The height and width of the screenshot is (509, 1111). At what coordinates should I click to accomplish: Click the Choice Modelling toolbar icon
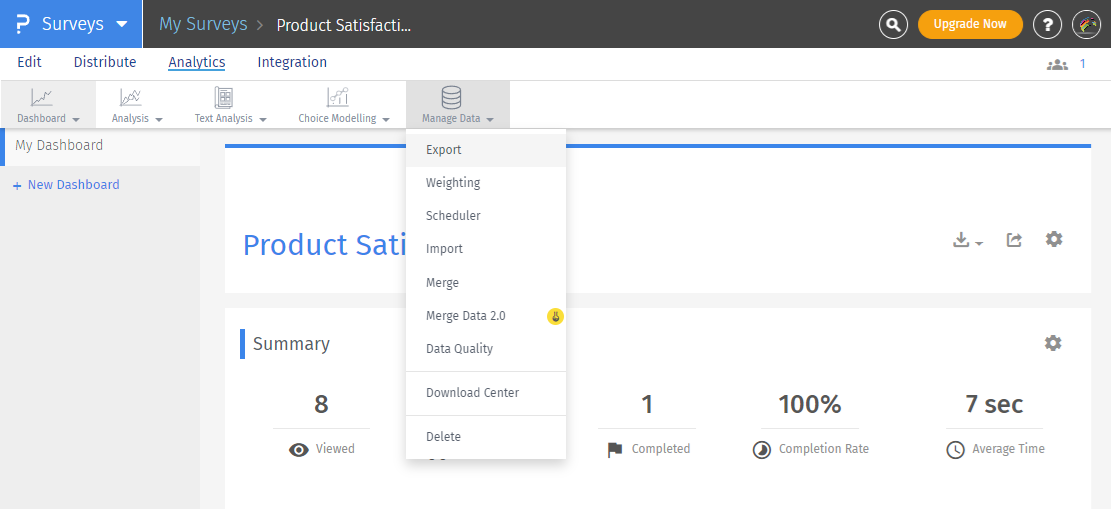point(338,98)
